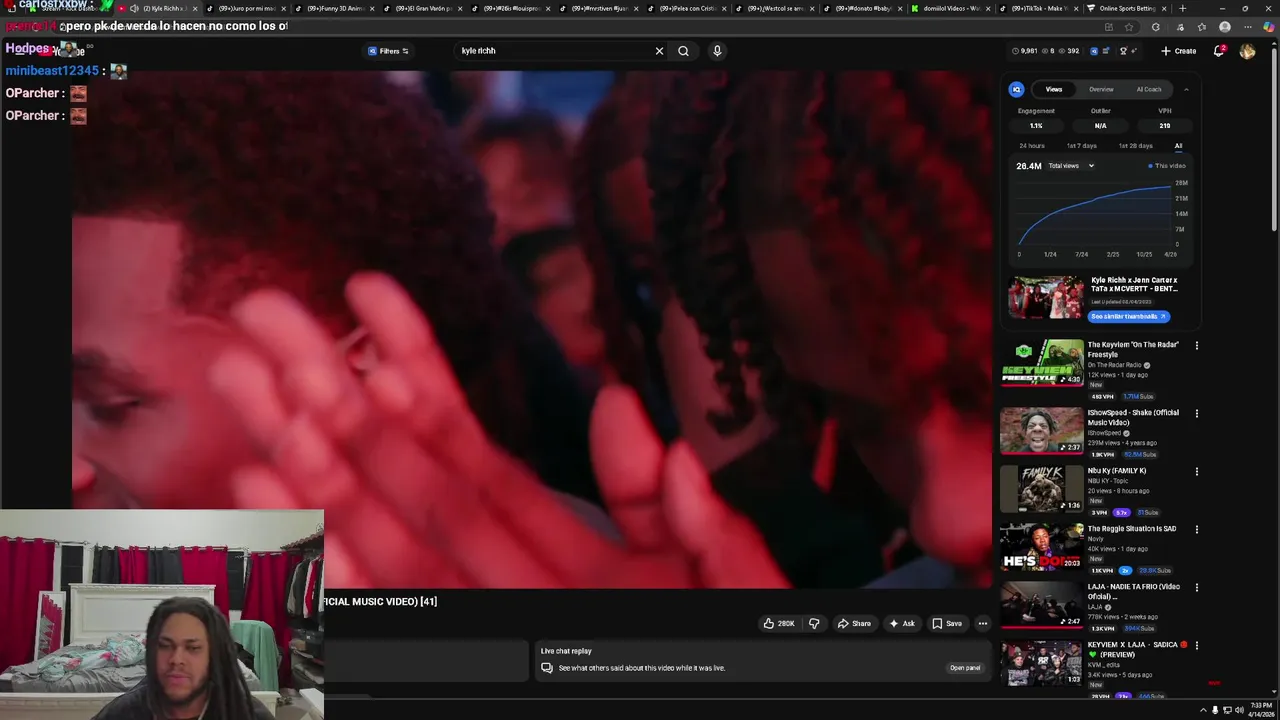Open the On The Radar Radio channel name
1280x720 pixels.
coord(1115,365)
